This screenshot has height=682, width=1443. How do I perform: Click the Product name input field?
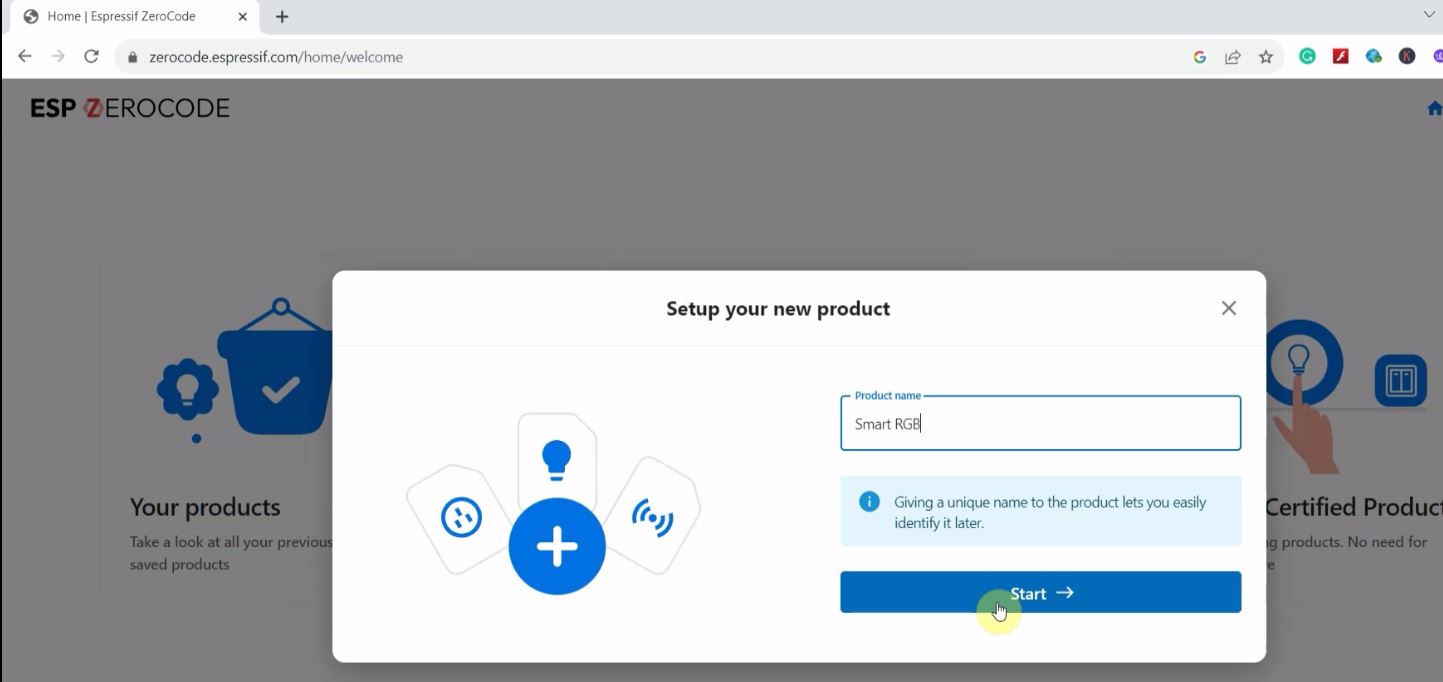click(1040, 424)
